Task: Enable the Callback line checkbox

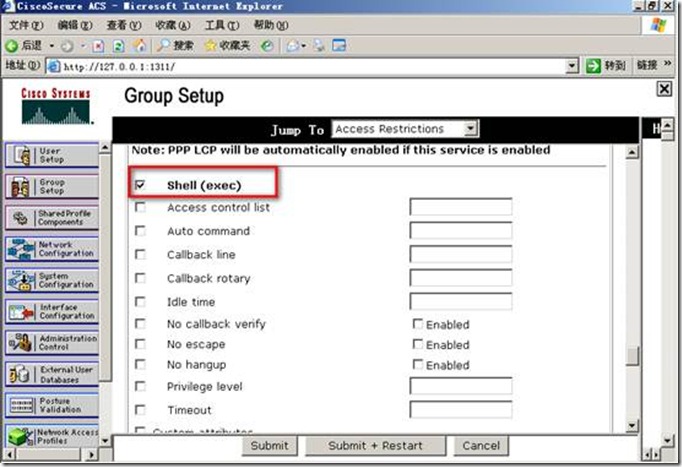Action: click(140, 254)
